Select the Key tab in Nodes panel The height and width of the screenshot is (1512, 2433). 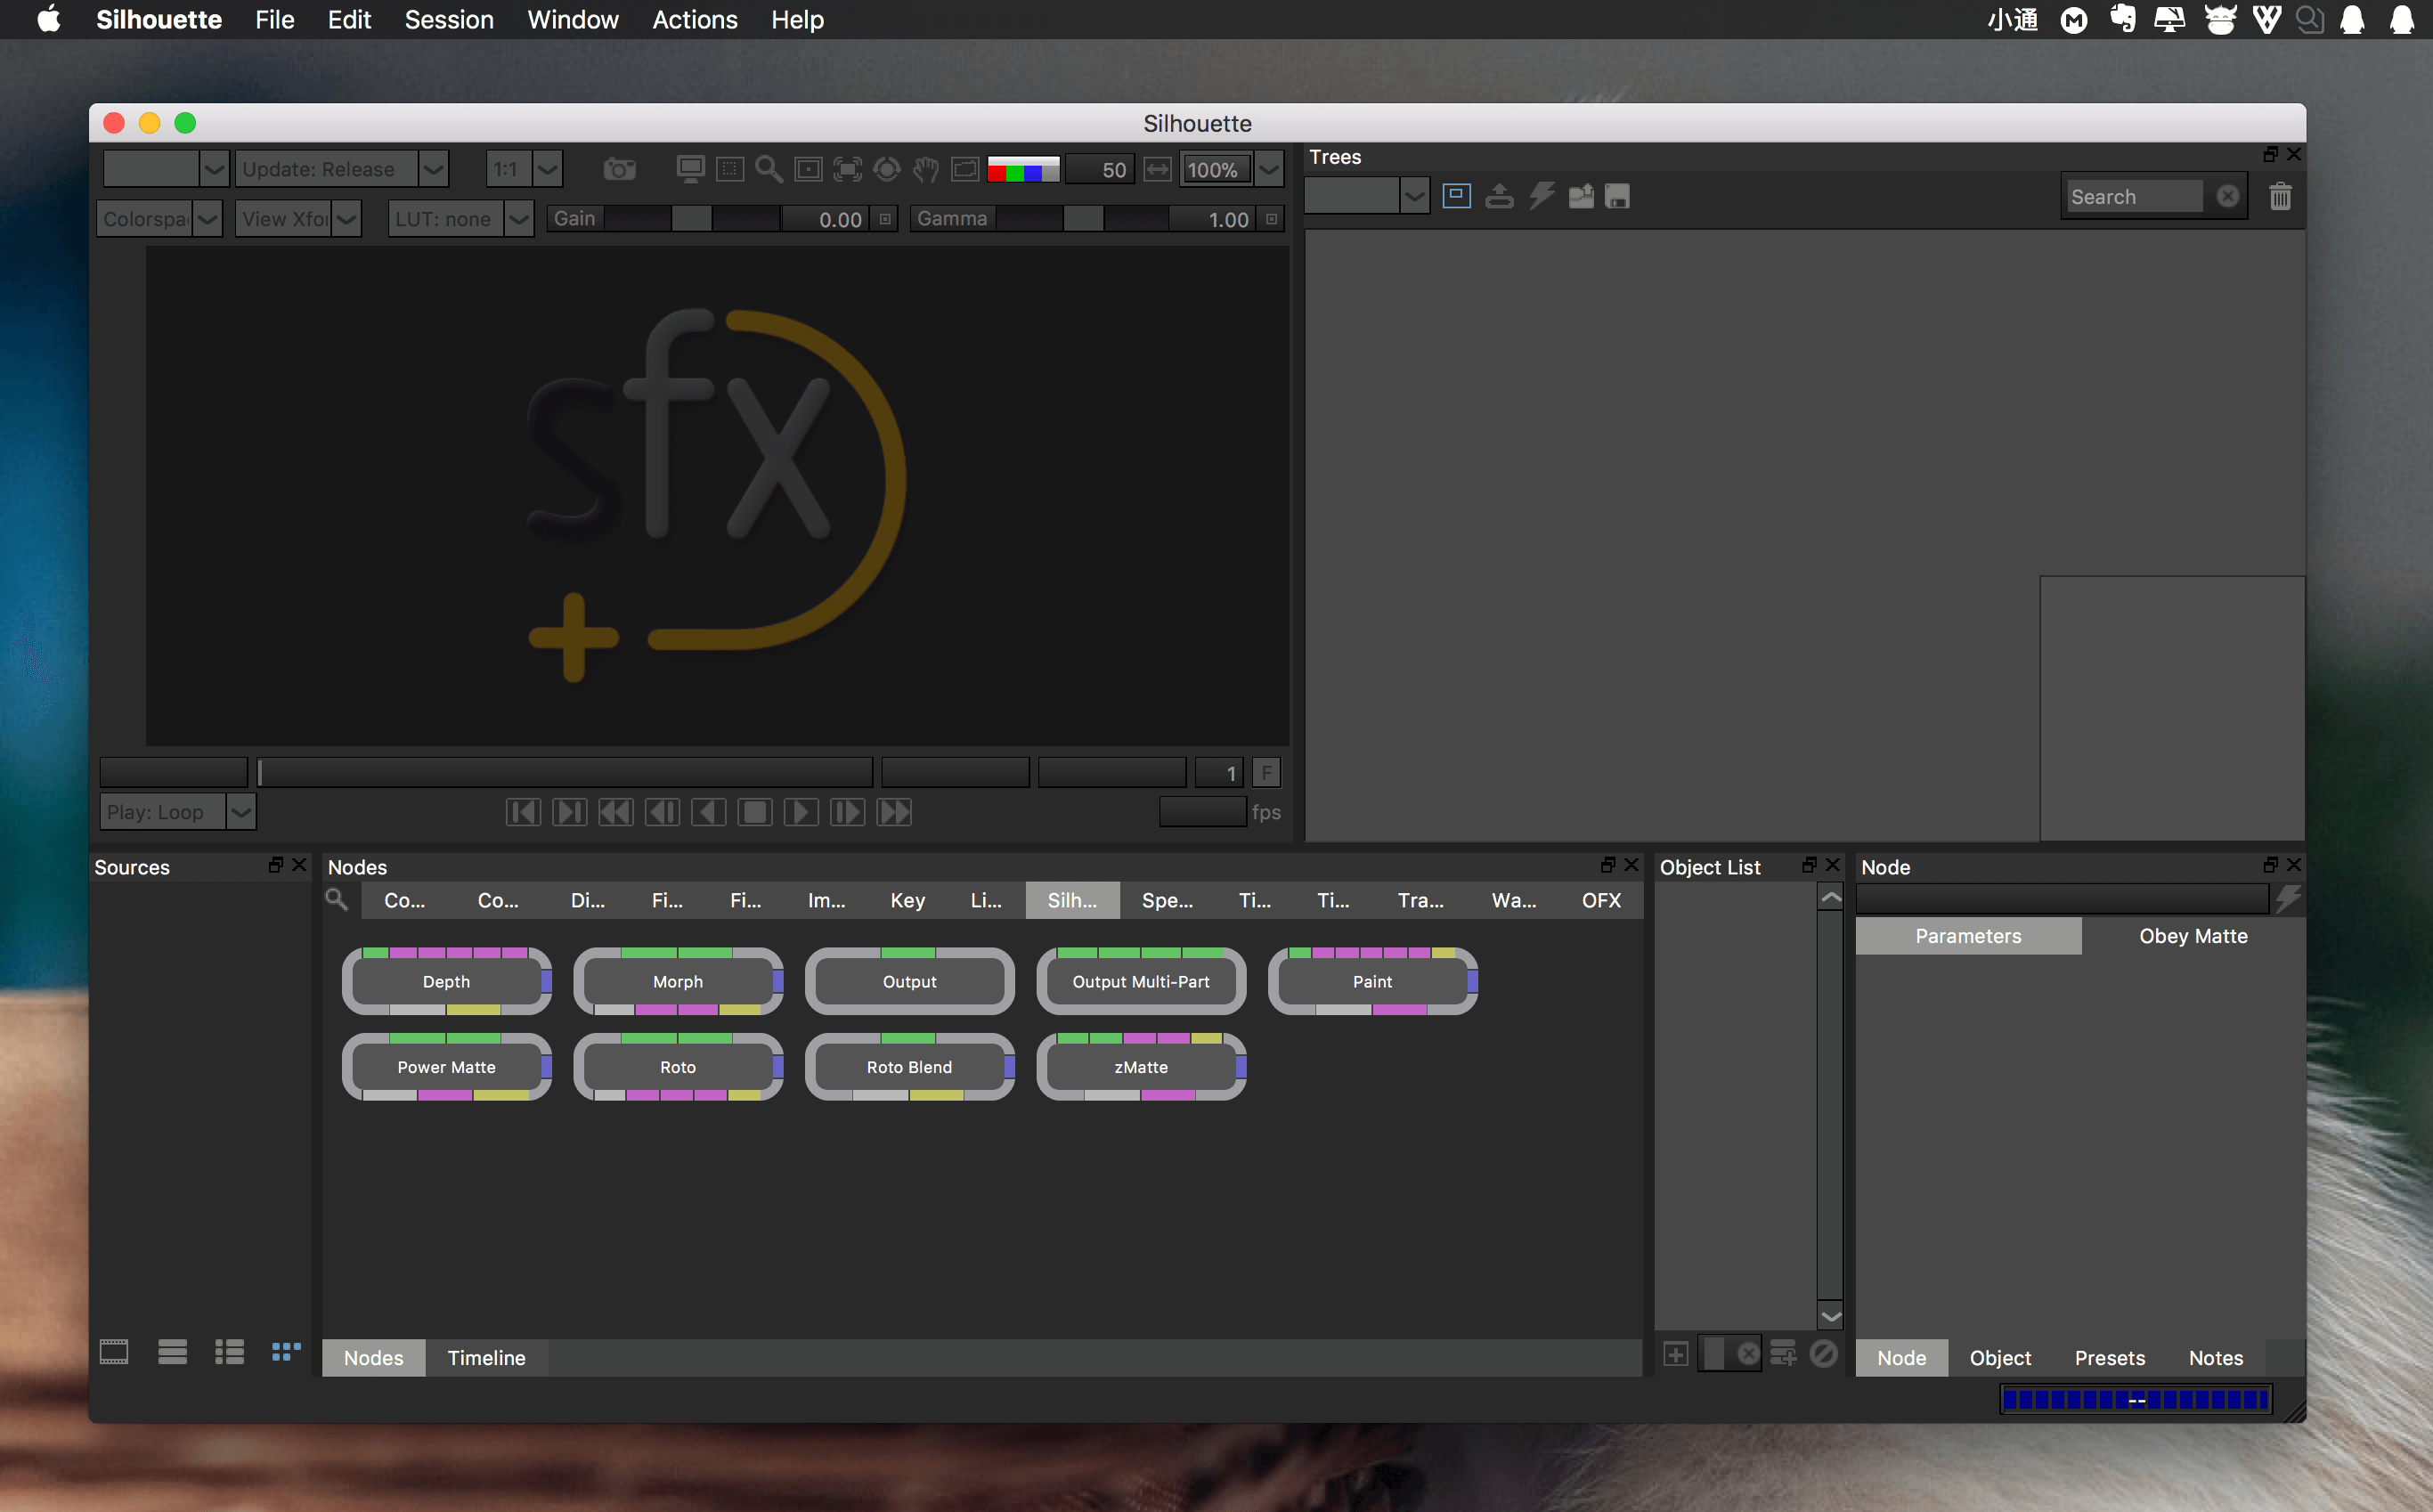click(907, 900)
